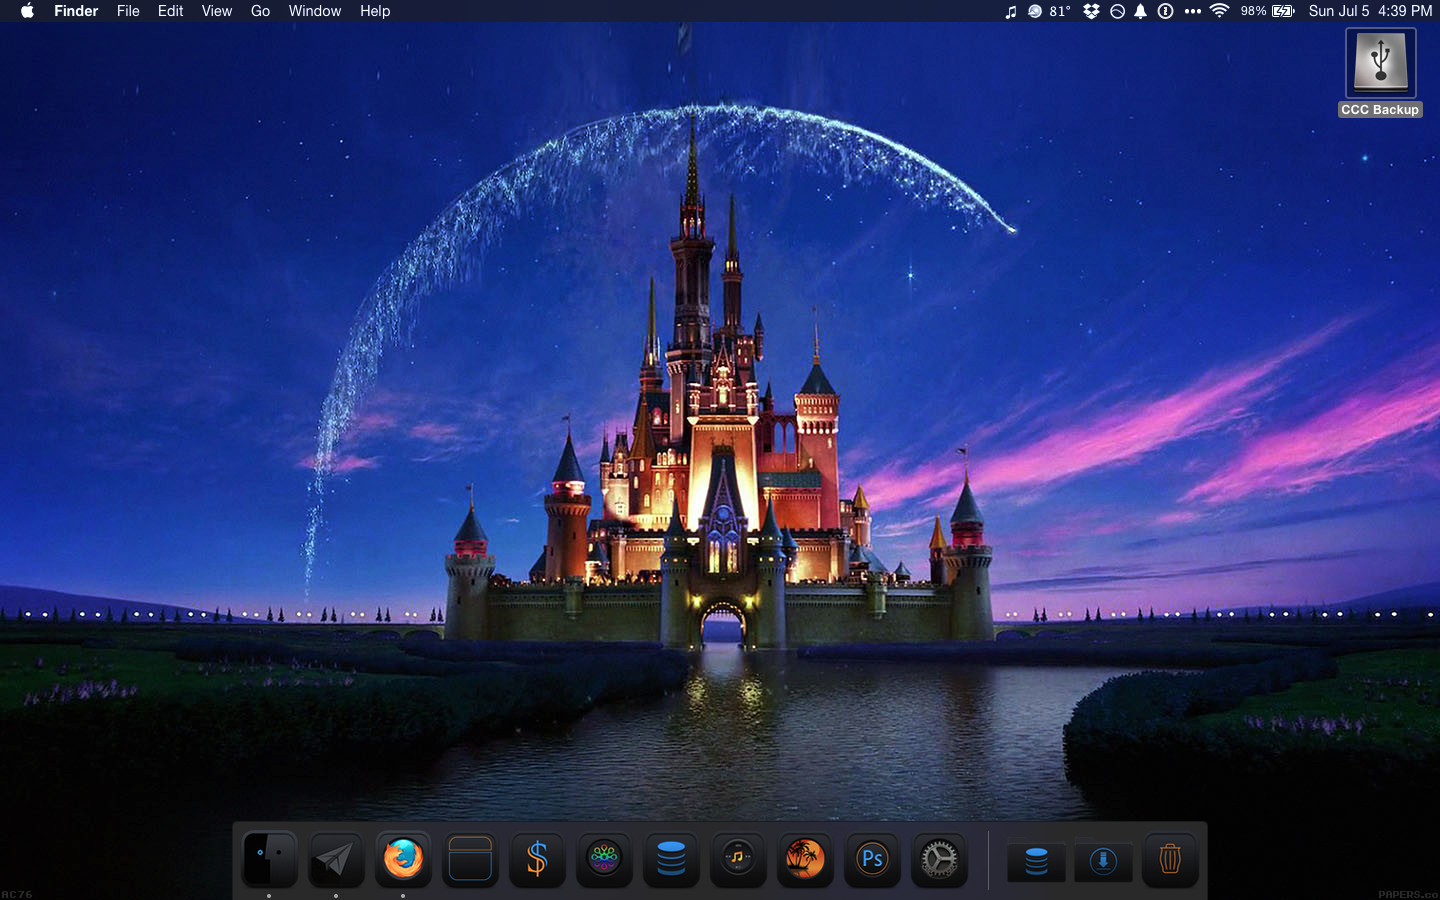Open Firefox from the dock
The image size is (1440, 900).
point(403,859)
